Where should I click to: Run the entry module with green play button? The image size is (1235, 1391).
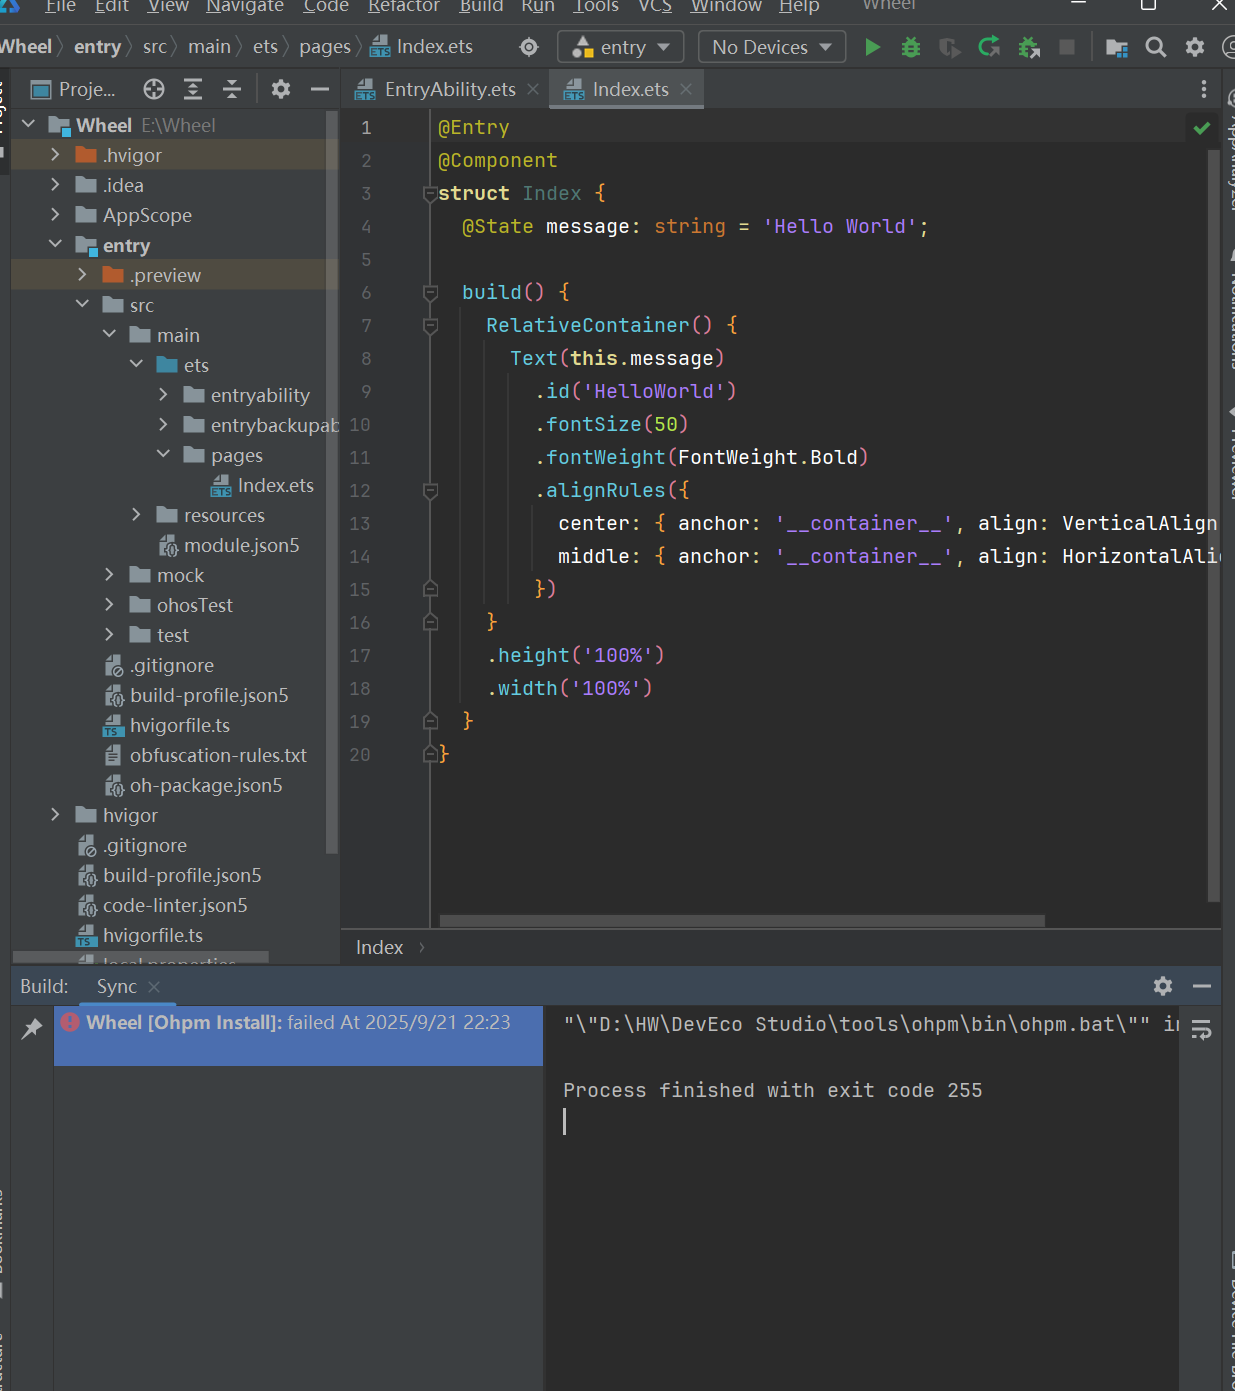coord(872,47)
